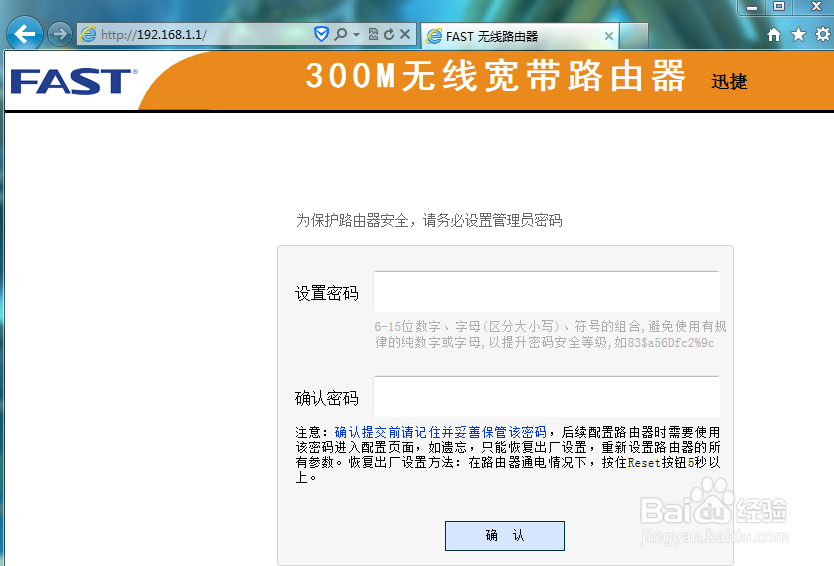Click the 确认密码 password field
The image size is (834, 566).
pos(547,397)
